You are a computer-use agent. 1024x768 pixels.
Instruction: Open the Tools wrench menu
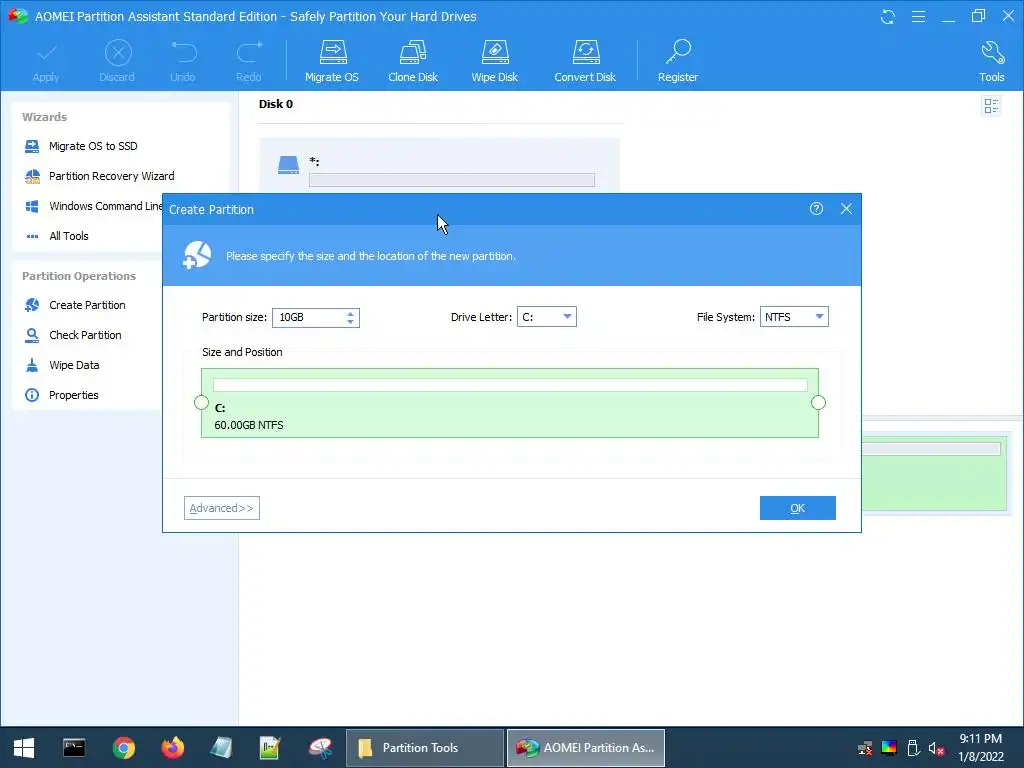click(x=992, y=61)
